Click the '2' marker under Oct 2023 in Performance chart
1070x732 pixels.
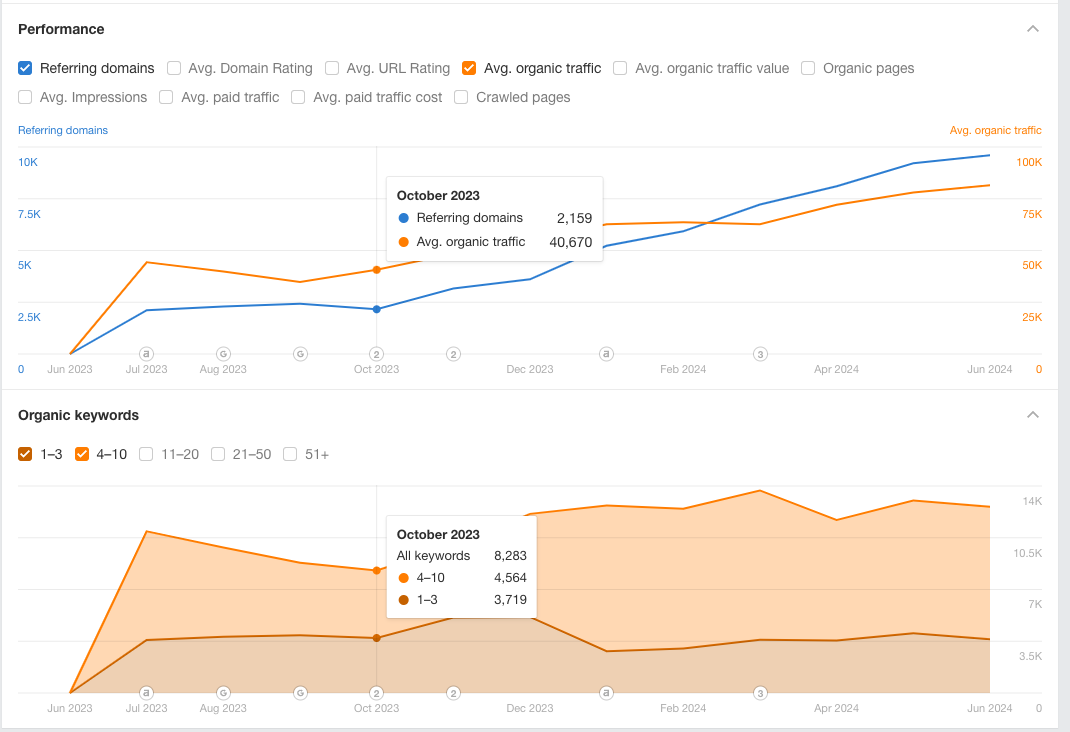377,354
